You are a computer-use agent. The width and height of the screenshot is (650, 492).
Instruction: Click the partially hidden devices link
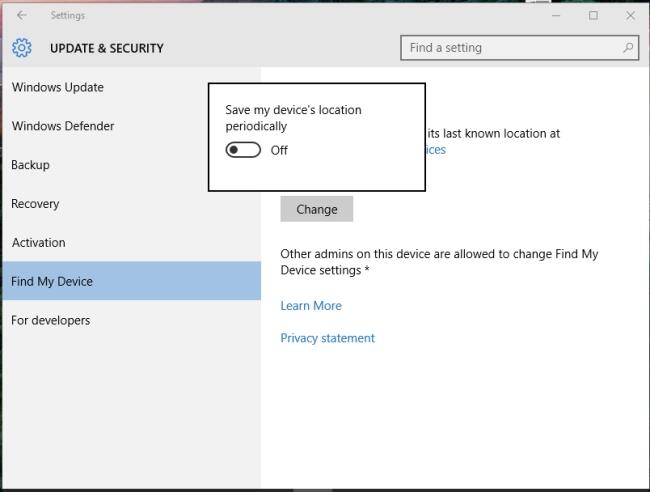[x=434, y=150]
